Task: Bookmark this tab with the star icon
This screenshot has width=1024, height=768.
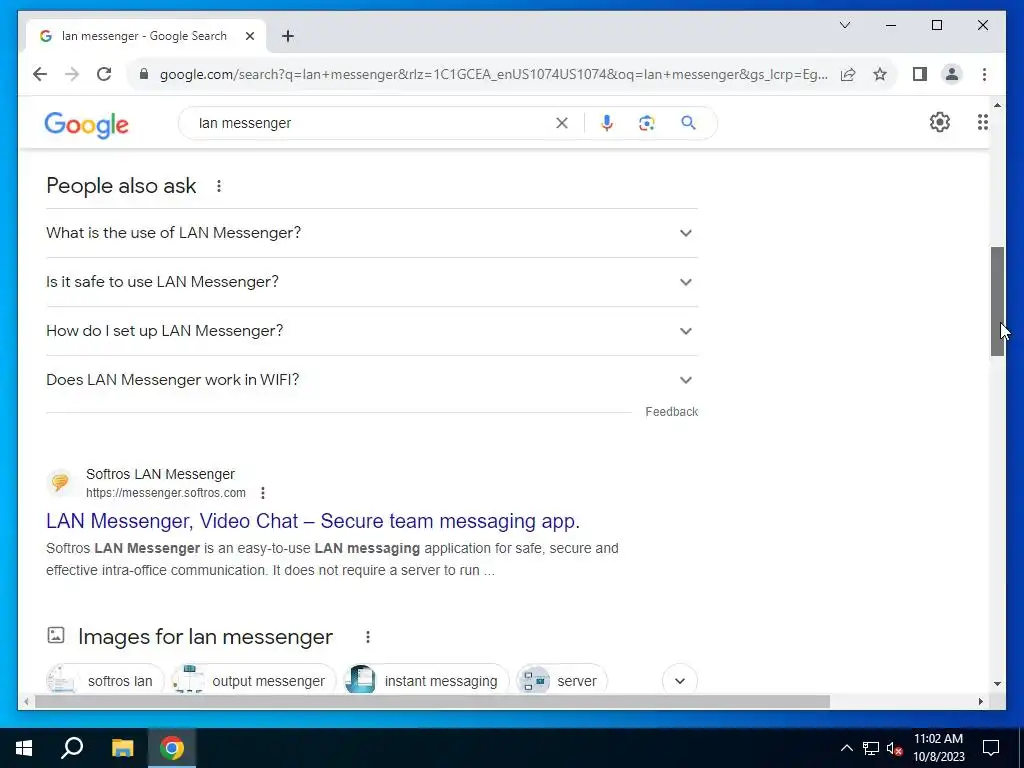Action: (x=880, y=74)
